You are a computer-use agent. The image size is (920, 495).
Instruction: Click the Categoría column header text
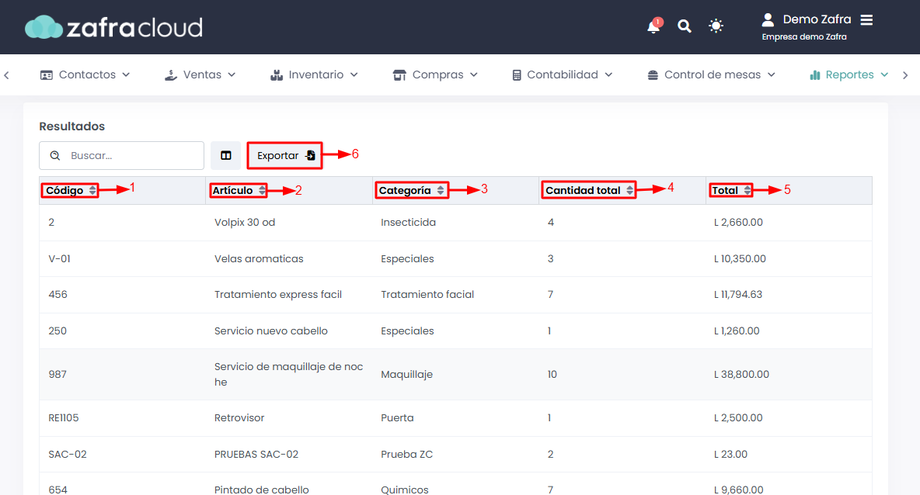[x=405, y=191]
